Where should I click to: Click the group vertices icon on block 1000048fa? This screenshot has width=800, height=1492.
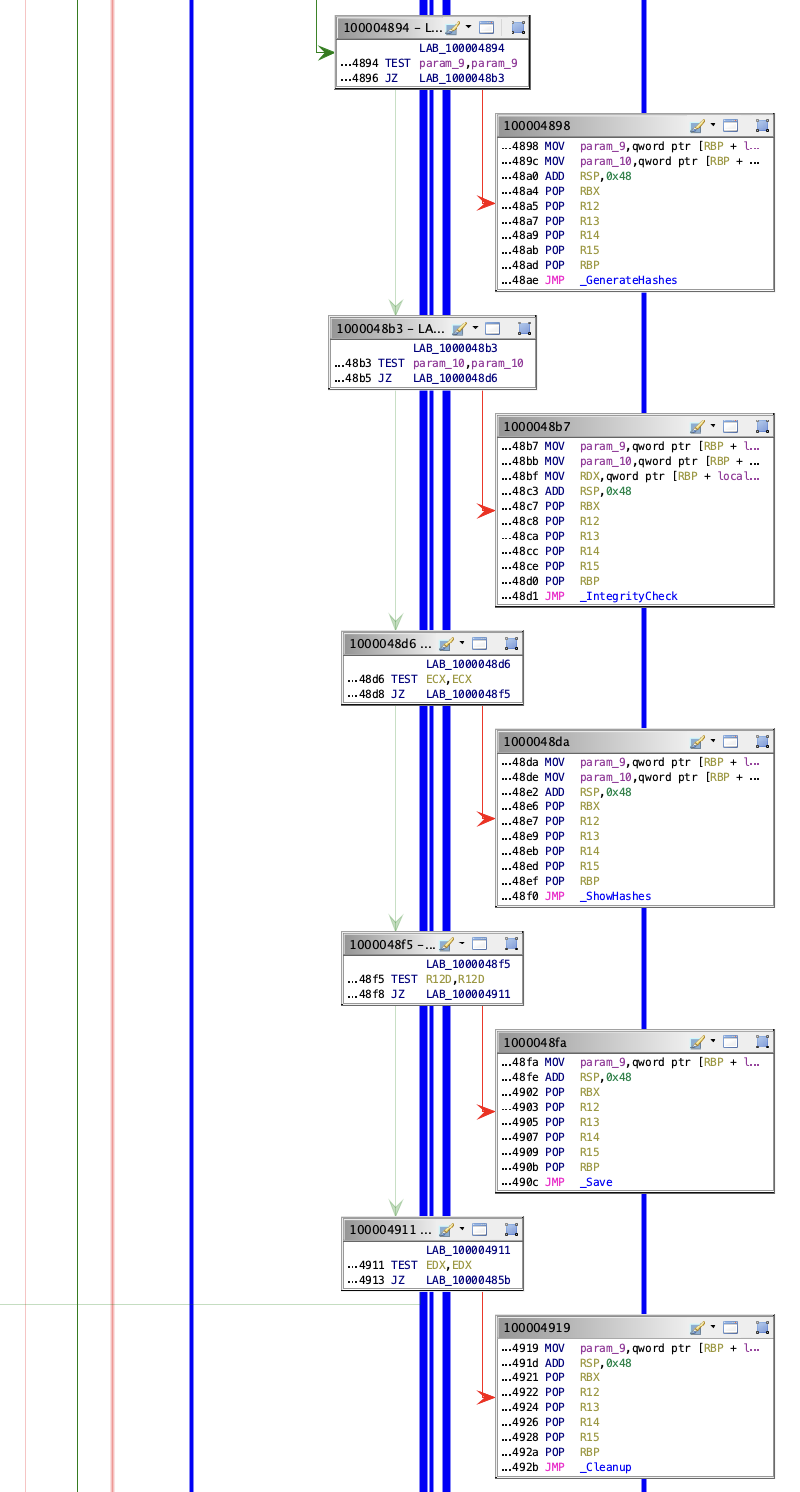[762, 1042]
